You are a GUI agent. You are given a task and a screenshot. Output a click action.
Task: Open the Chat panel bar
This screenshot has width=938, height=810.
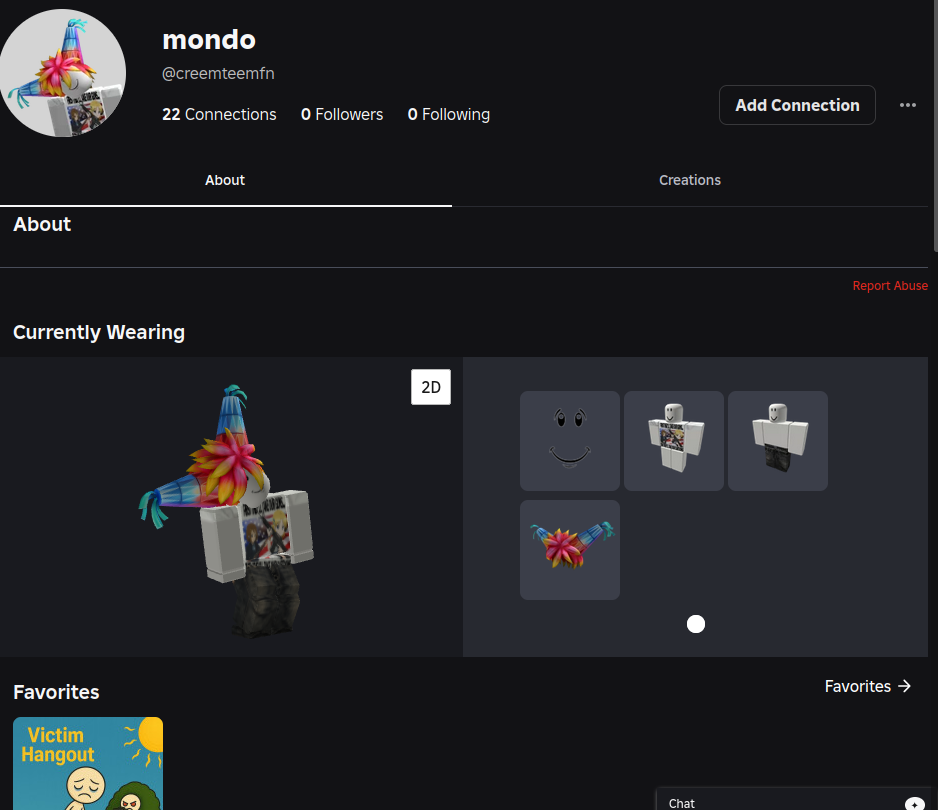click(x=796, y=800)
